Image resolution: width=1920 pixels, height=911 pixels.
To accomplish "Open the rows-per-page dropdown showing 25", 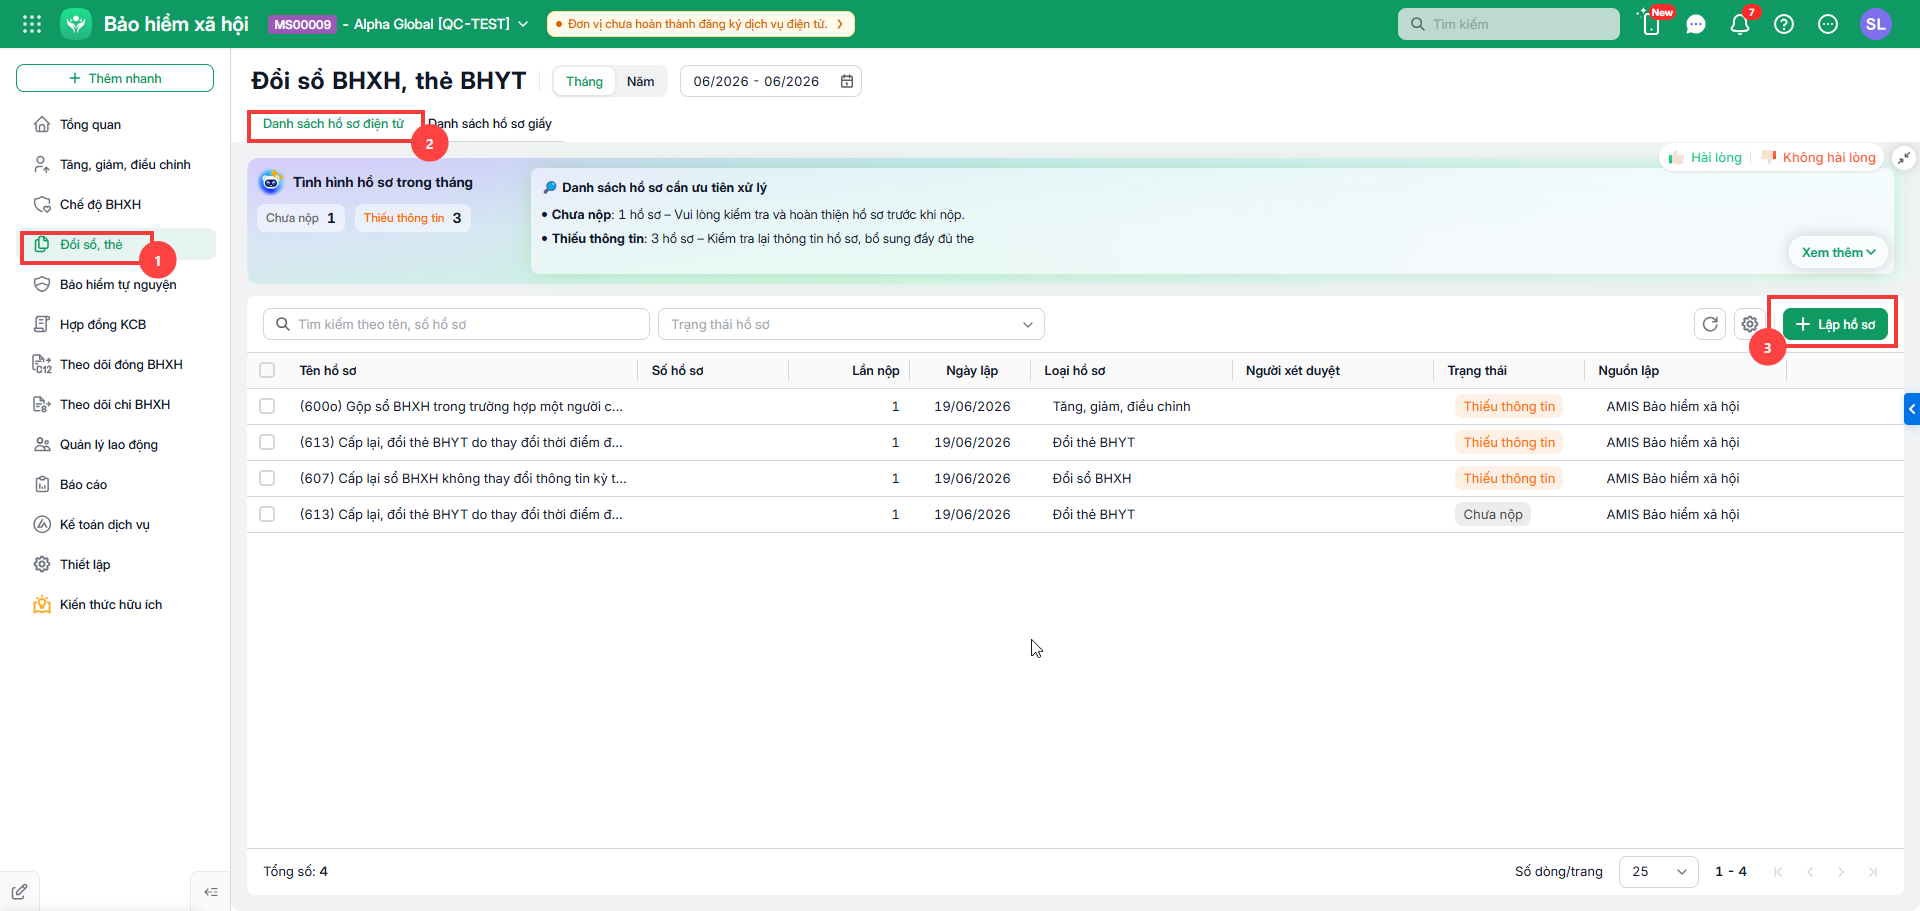I will [x=1659, y=871].
